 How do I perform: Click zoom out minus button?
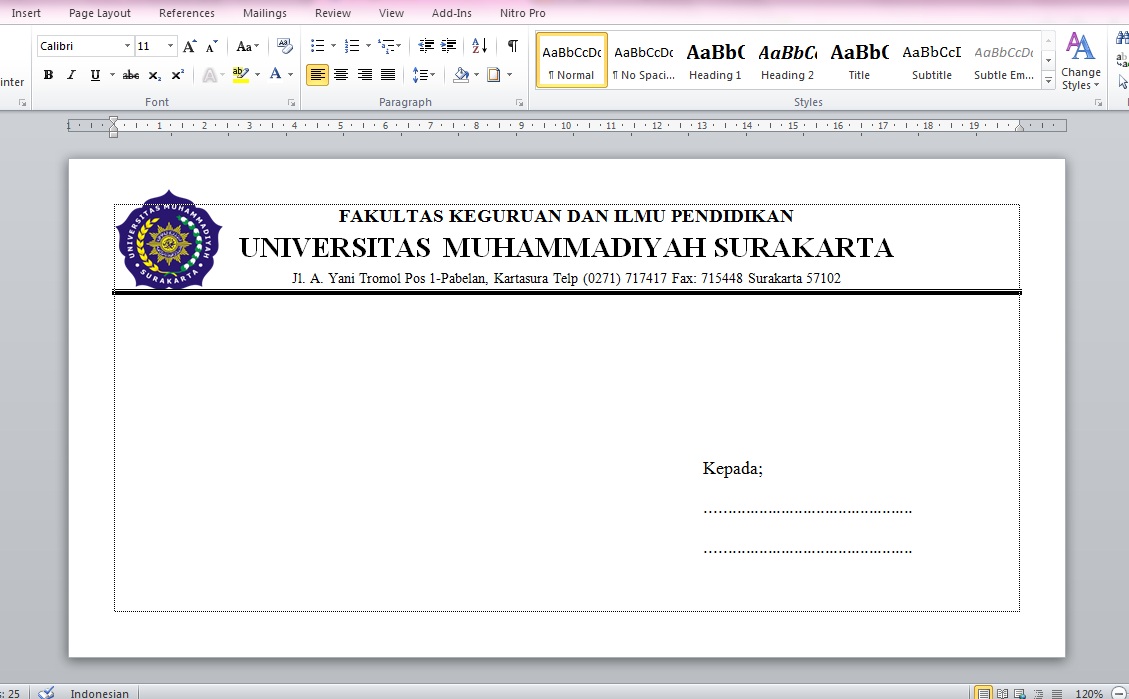coord(1120,693)
